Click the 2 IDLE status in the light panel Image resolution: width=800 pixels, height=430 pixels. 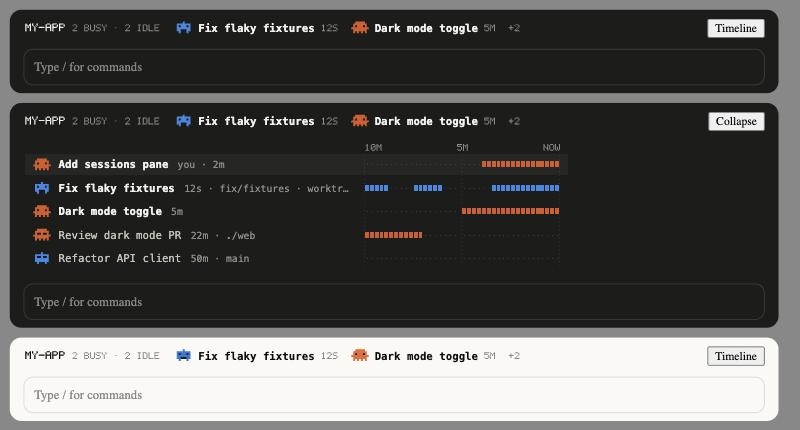click(x=142, y=356)
